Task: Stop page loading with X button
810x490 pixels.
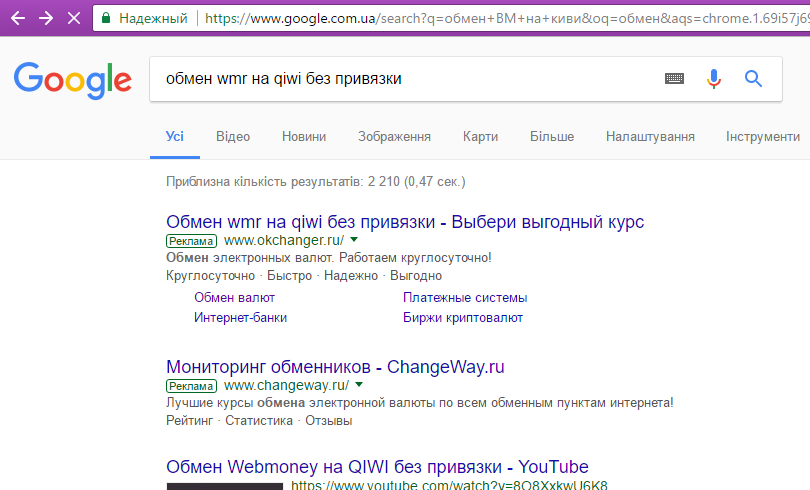Action: [74, 18]
